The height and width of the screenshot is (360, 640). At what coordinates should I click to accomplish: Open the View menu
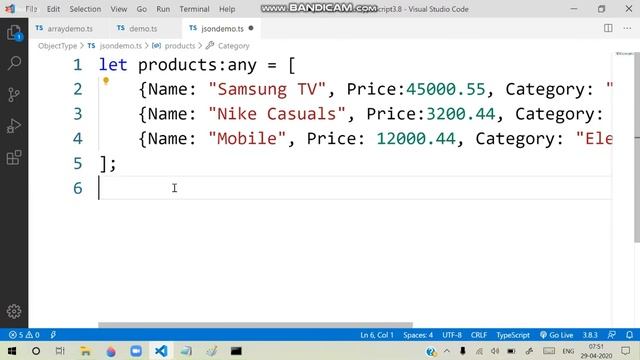[x=118, y=9]
